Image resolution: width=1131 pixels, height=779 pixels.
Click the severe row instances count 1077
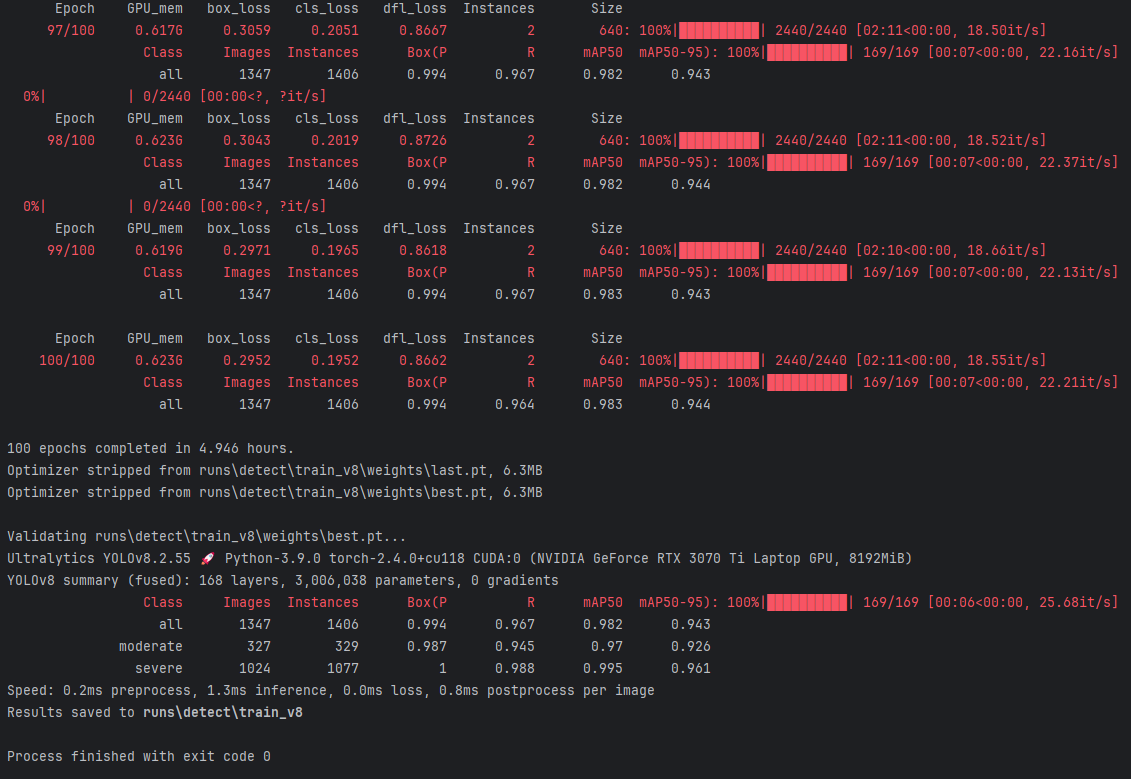coord(343,669)
